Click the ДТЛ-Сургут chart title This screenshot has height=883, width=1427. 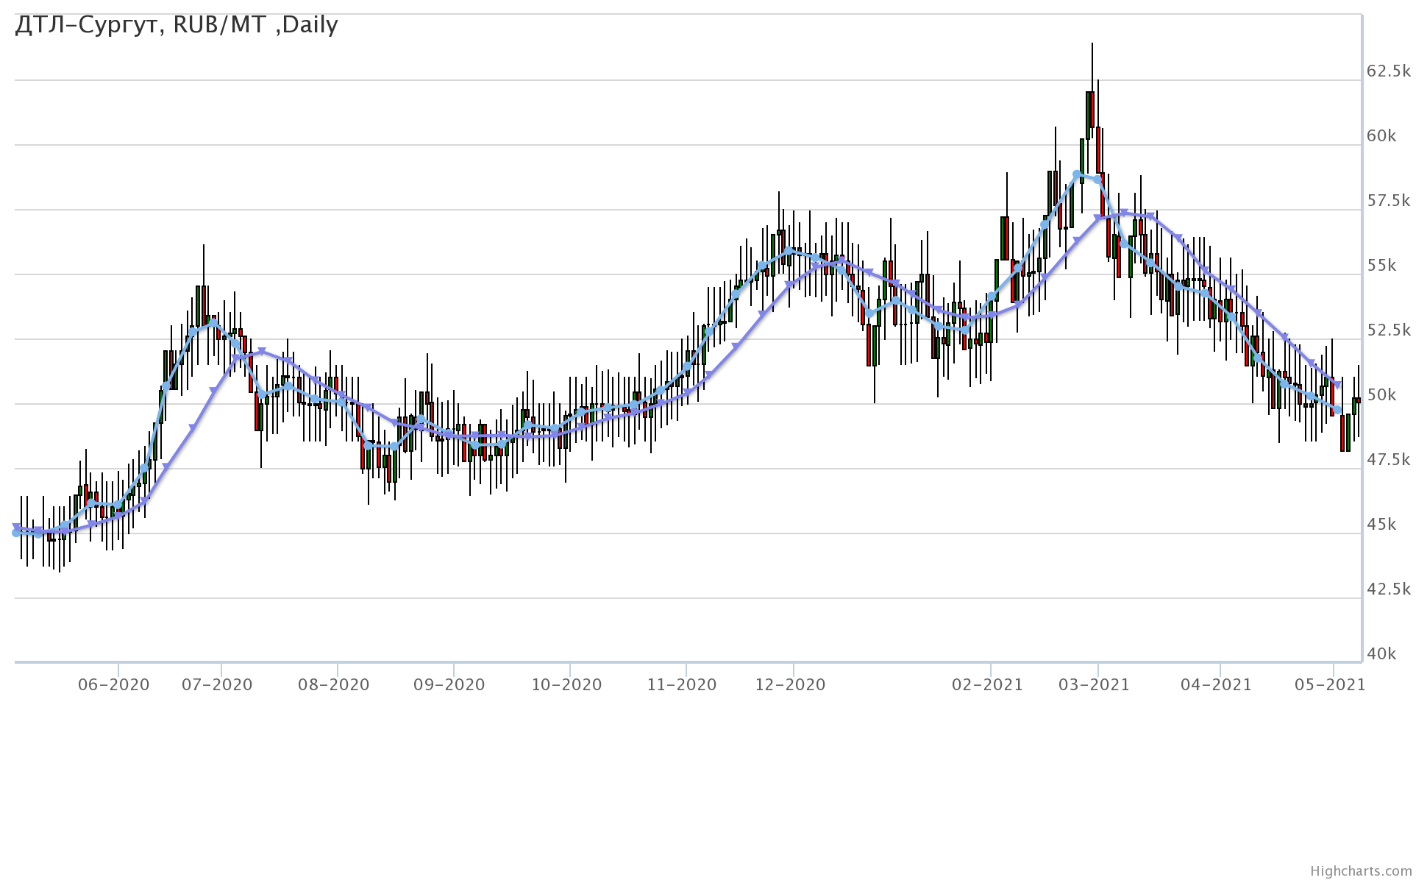[176, 25]
